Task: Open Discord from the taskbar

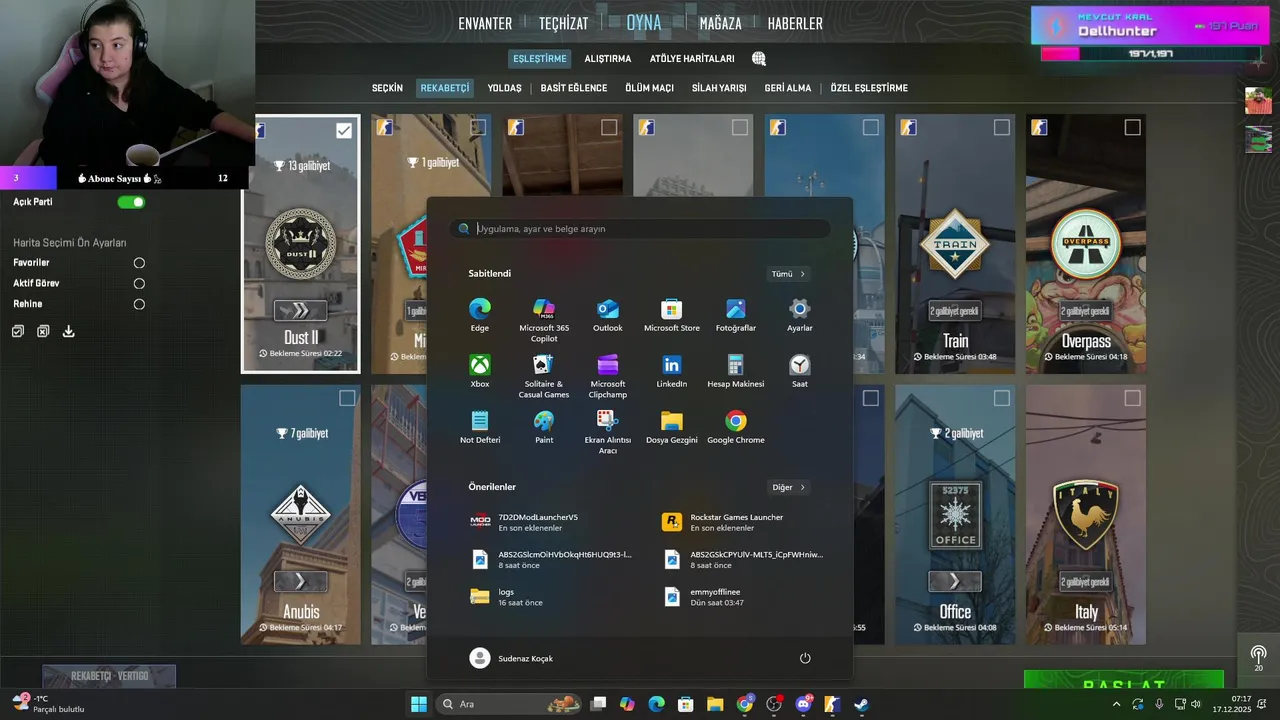Action: pyautogui.click(x=803, y=704)
